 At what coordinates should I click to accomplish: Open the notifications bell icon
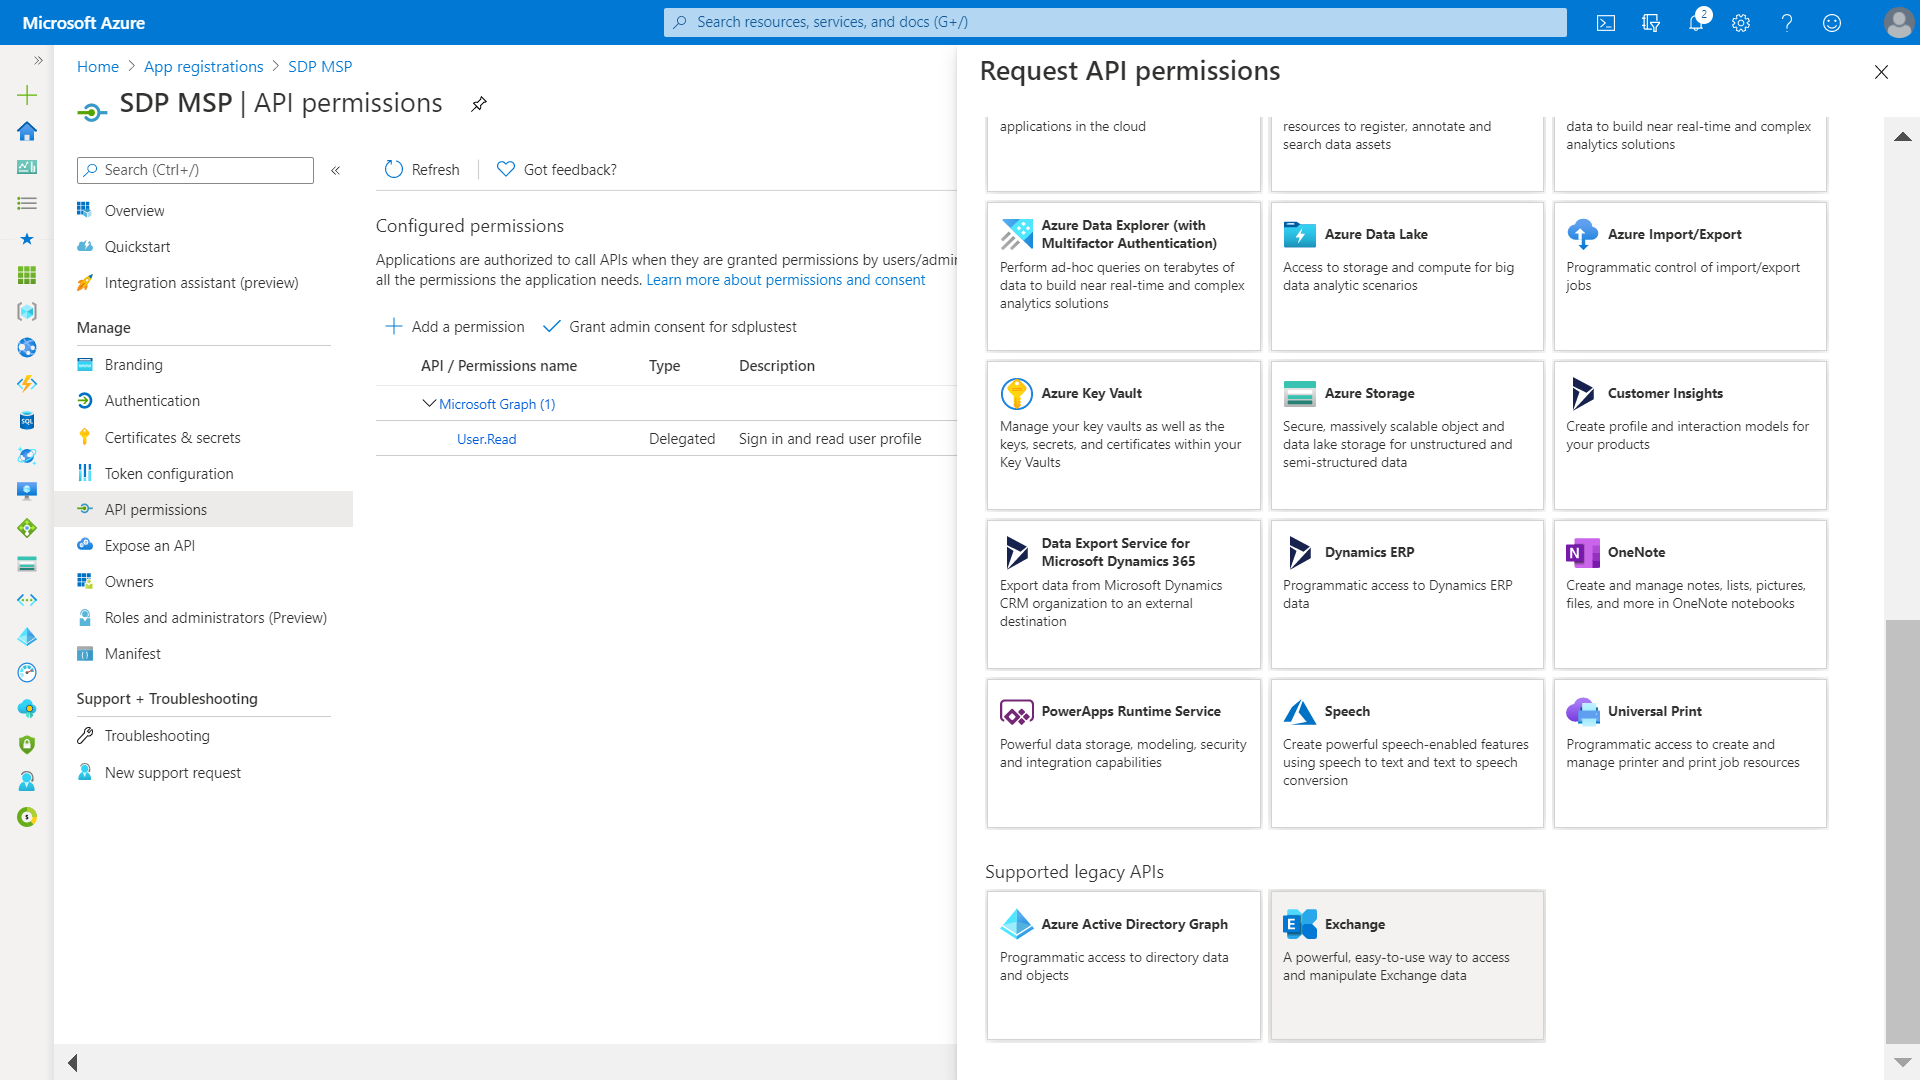(1696, 22)
